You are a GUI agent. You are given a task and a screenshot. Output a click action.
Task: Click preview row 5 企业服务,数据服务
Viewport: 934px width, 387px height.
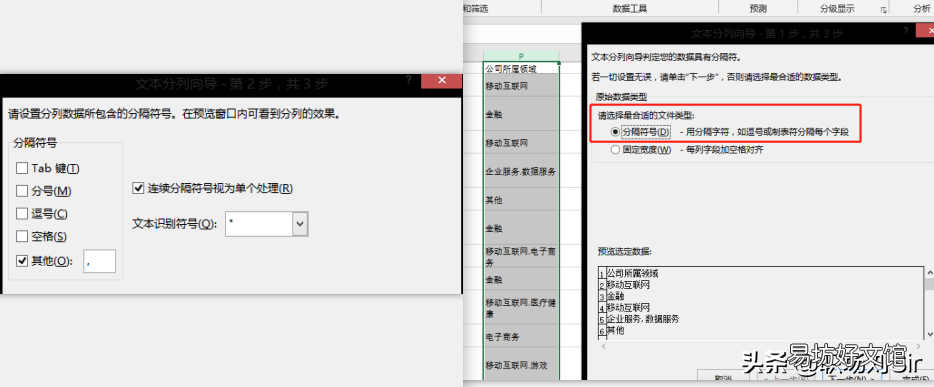643,319
